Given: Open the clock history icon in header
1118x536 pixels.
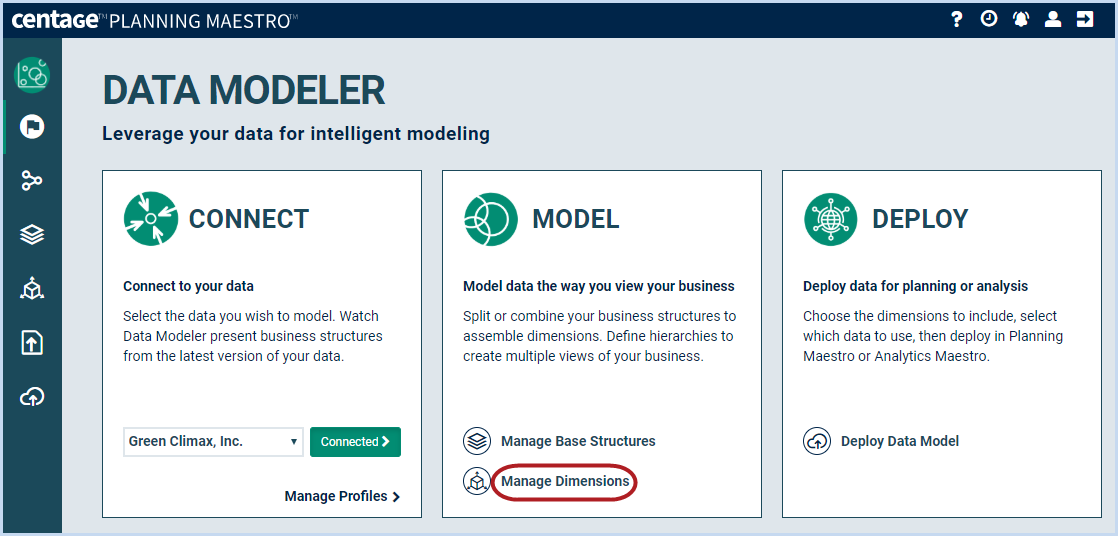Looking at the screenshot, I should tap(989, 19).
